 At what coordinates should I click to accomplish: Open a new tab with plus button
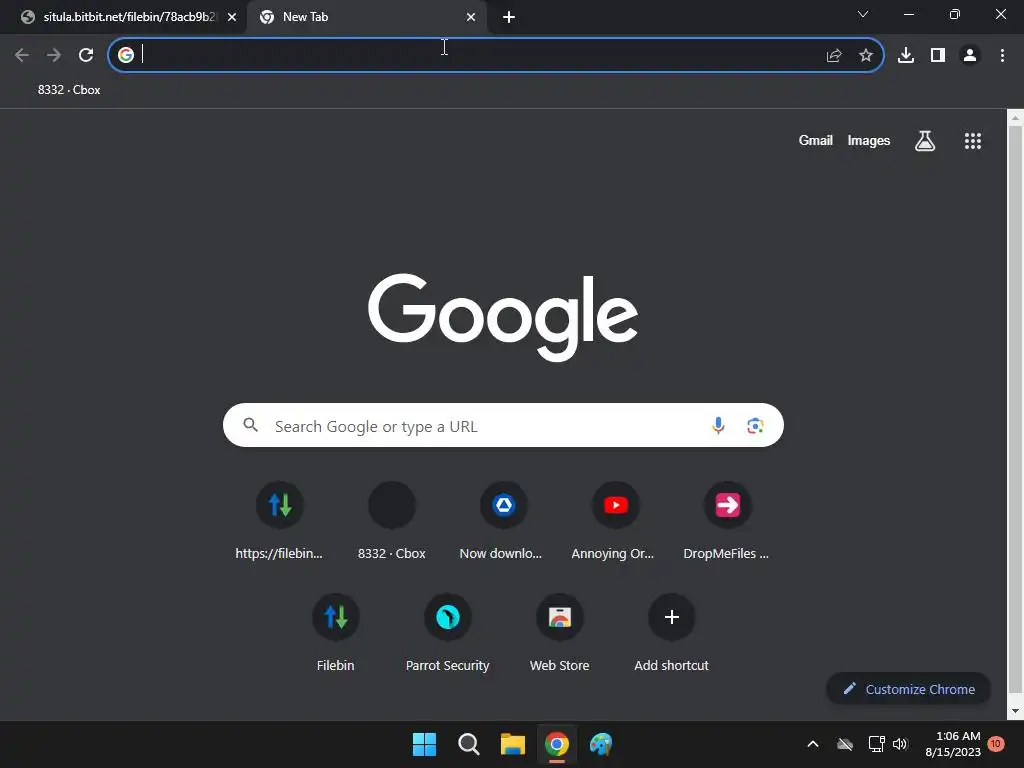point(509,18)
